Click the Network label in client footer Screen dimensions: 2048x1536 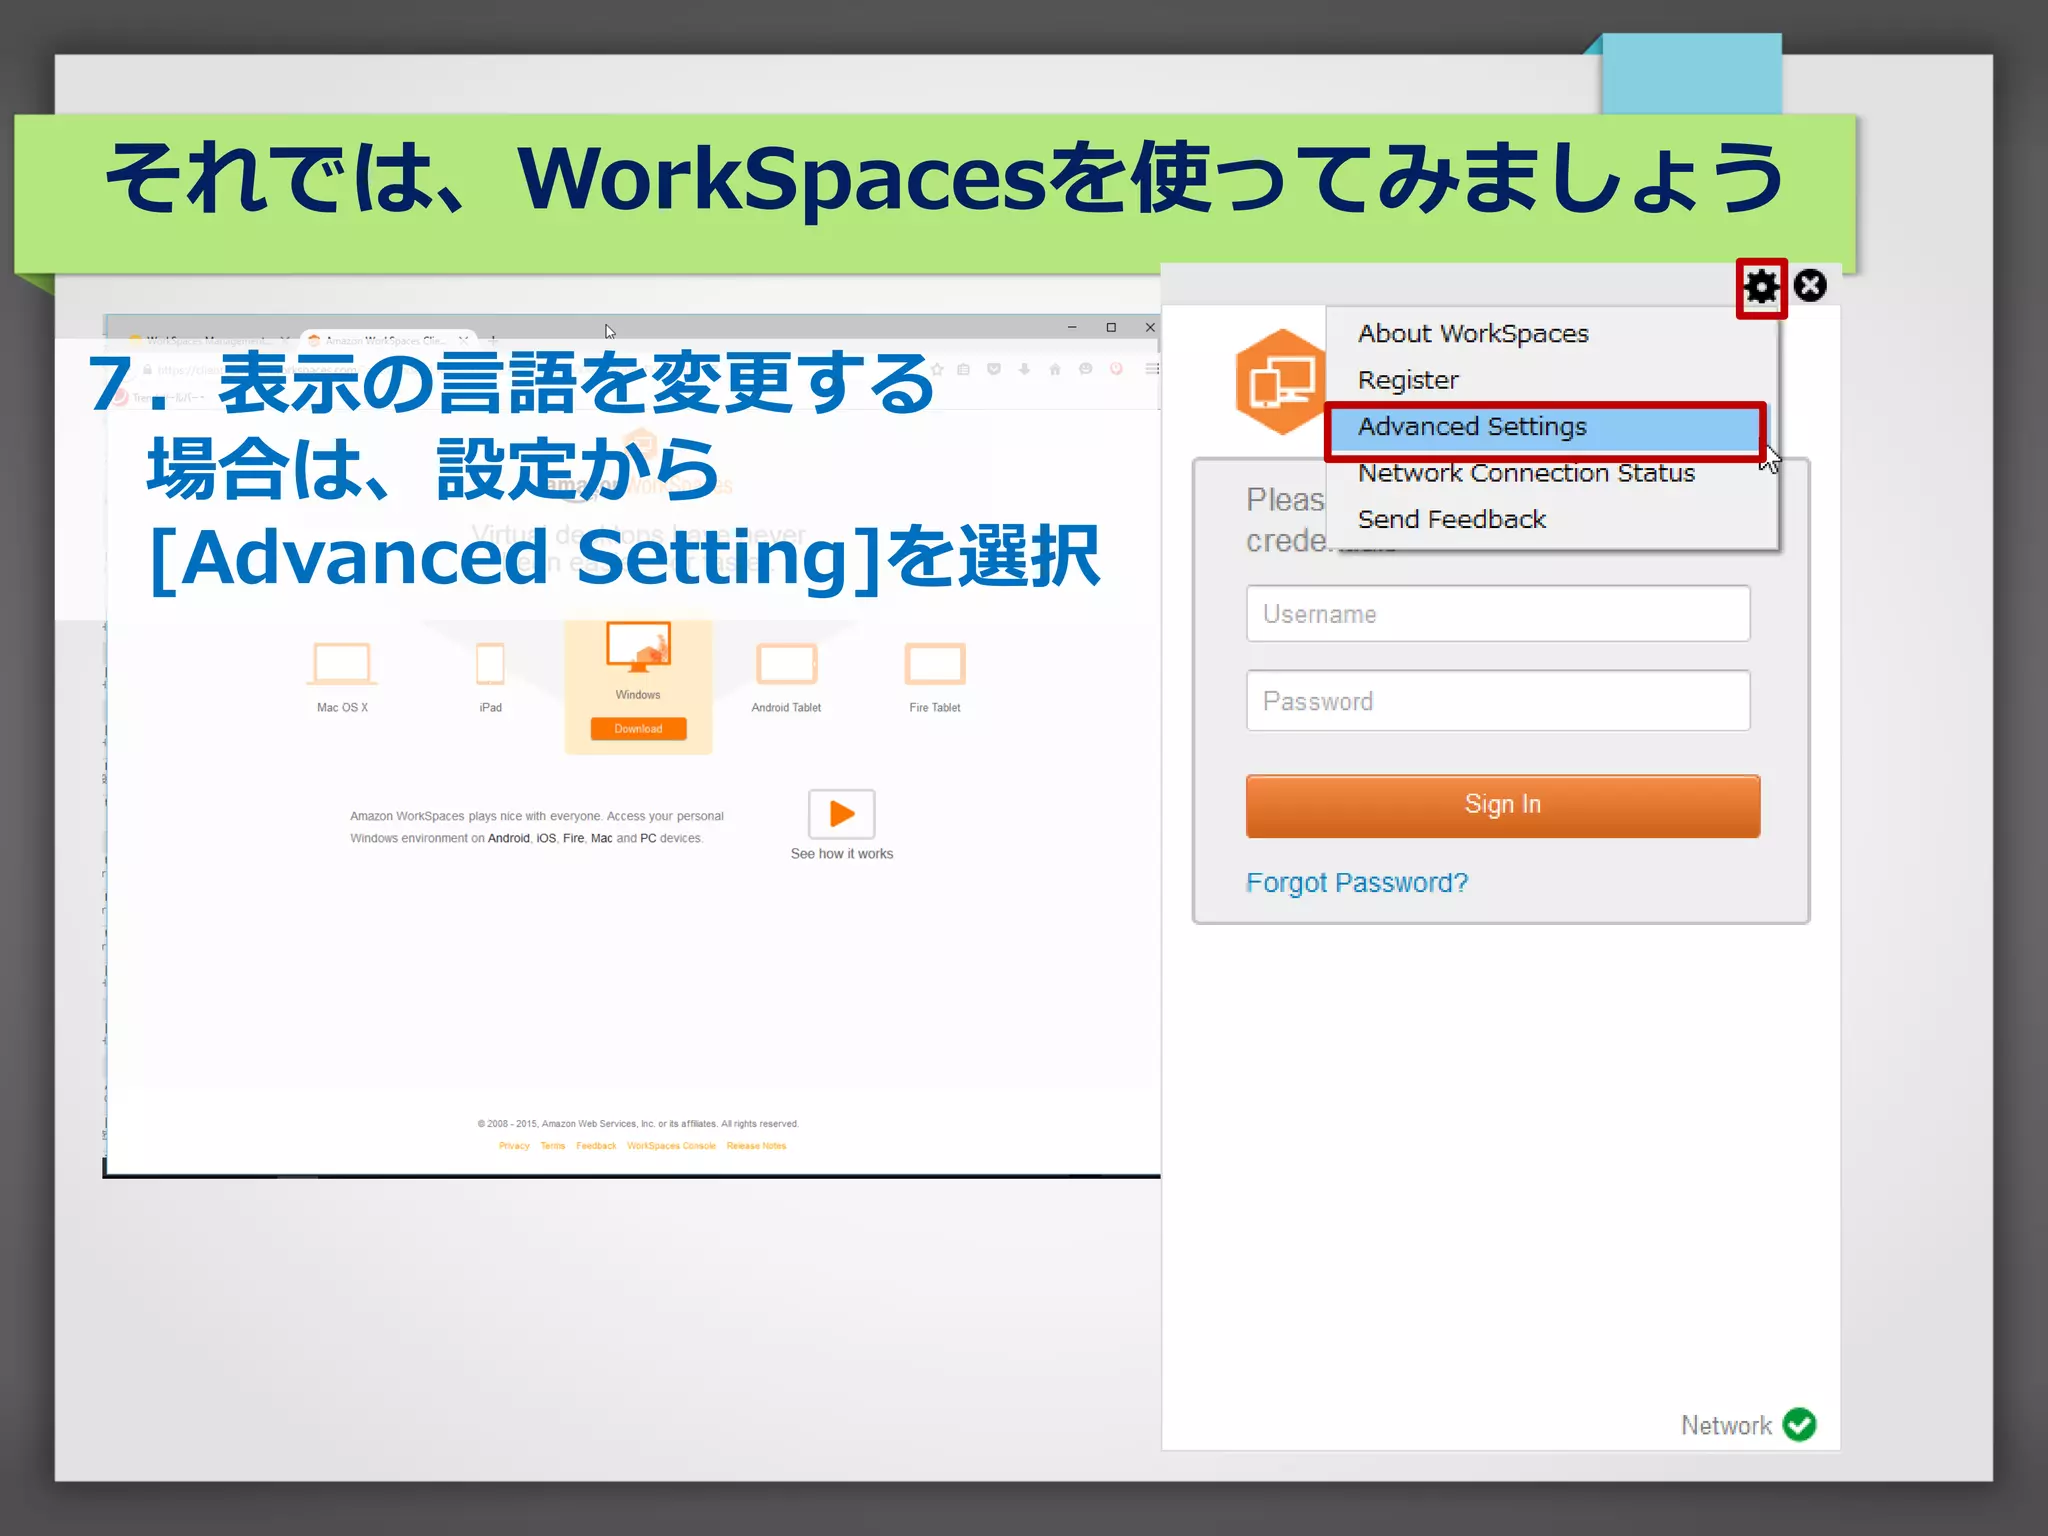point(1726,1425)
